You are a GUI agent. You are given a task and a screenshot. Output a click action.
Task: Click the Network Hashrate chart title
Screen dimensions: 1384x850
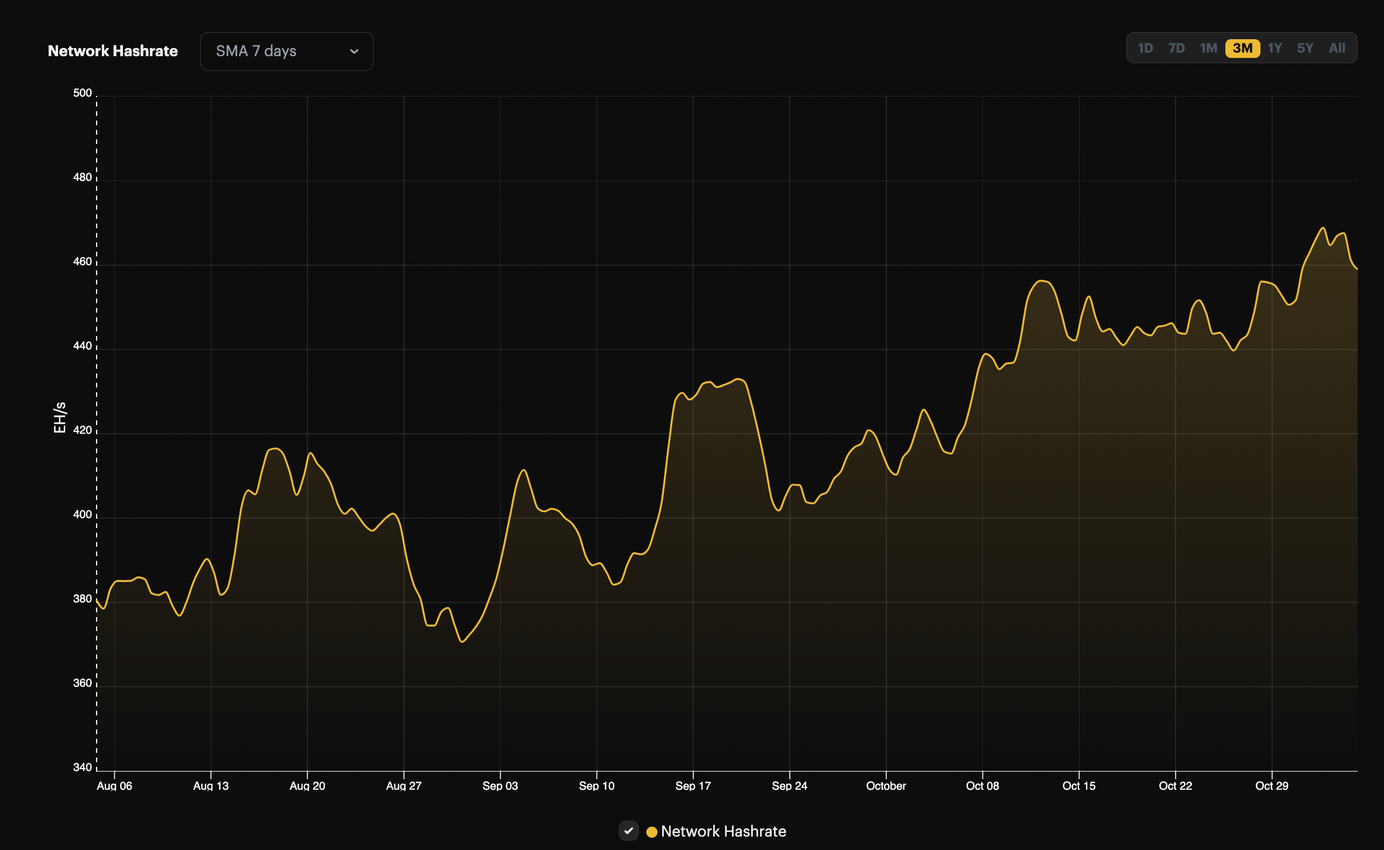[113, 51]
